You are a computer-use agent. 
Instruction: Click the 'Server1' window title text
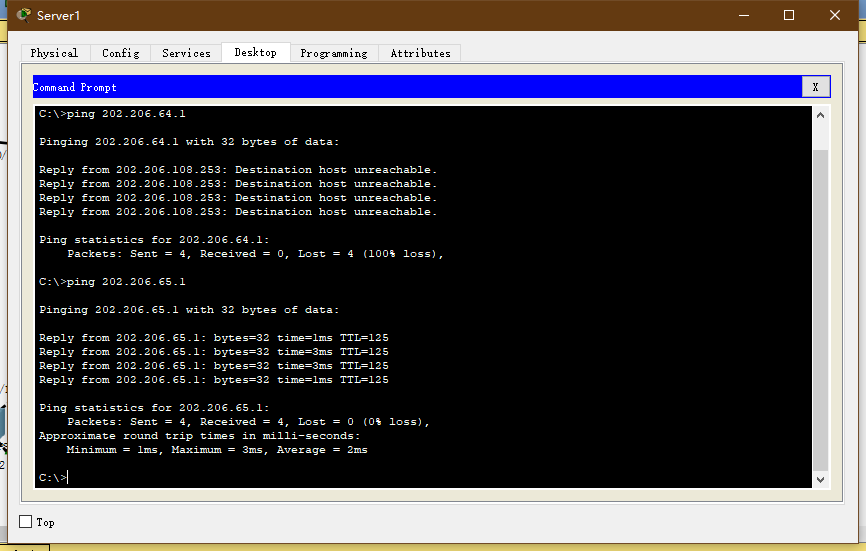[59, 15]
